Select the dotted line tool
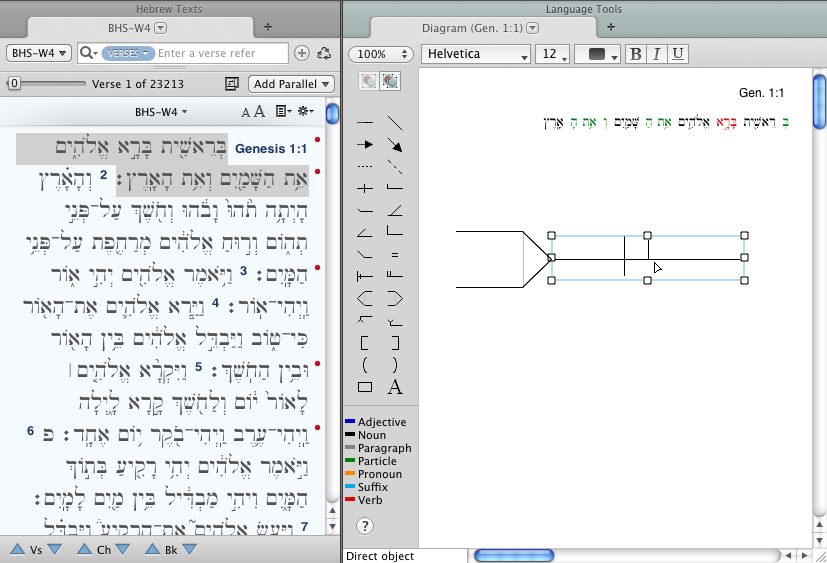This screenshot has height=563, width=827. click(365, 166)
